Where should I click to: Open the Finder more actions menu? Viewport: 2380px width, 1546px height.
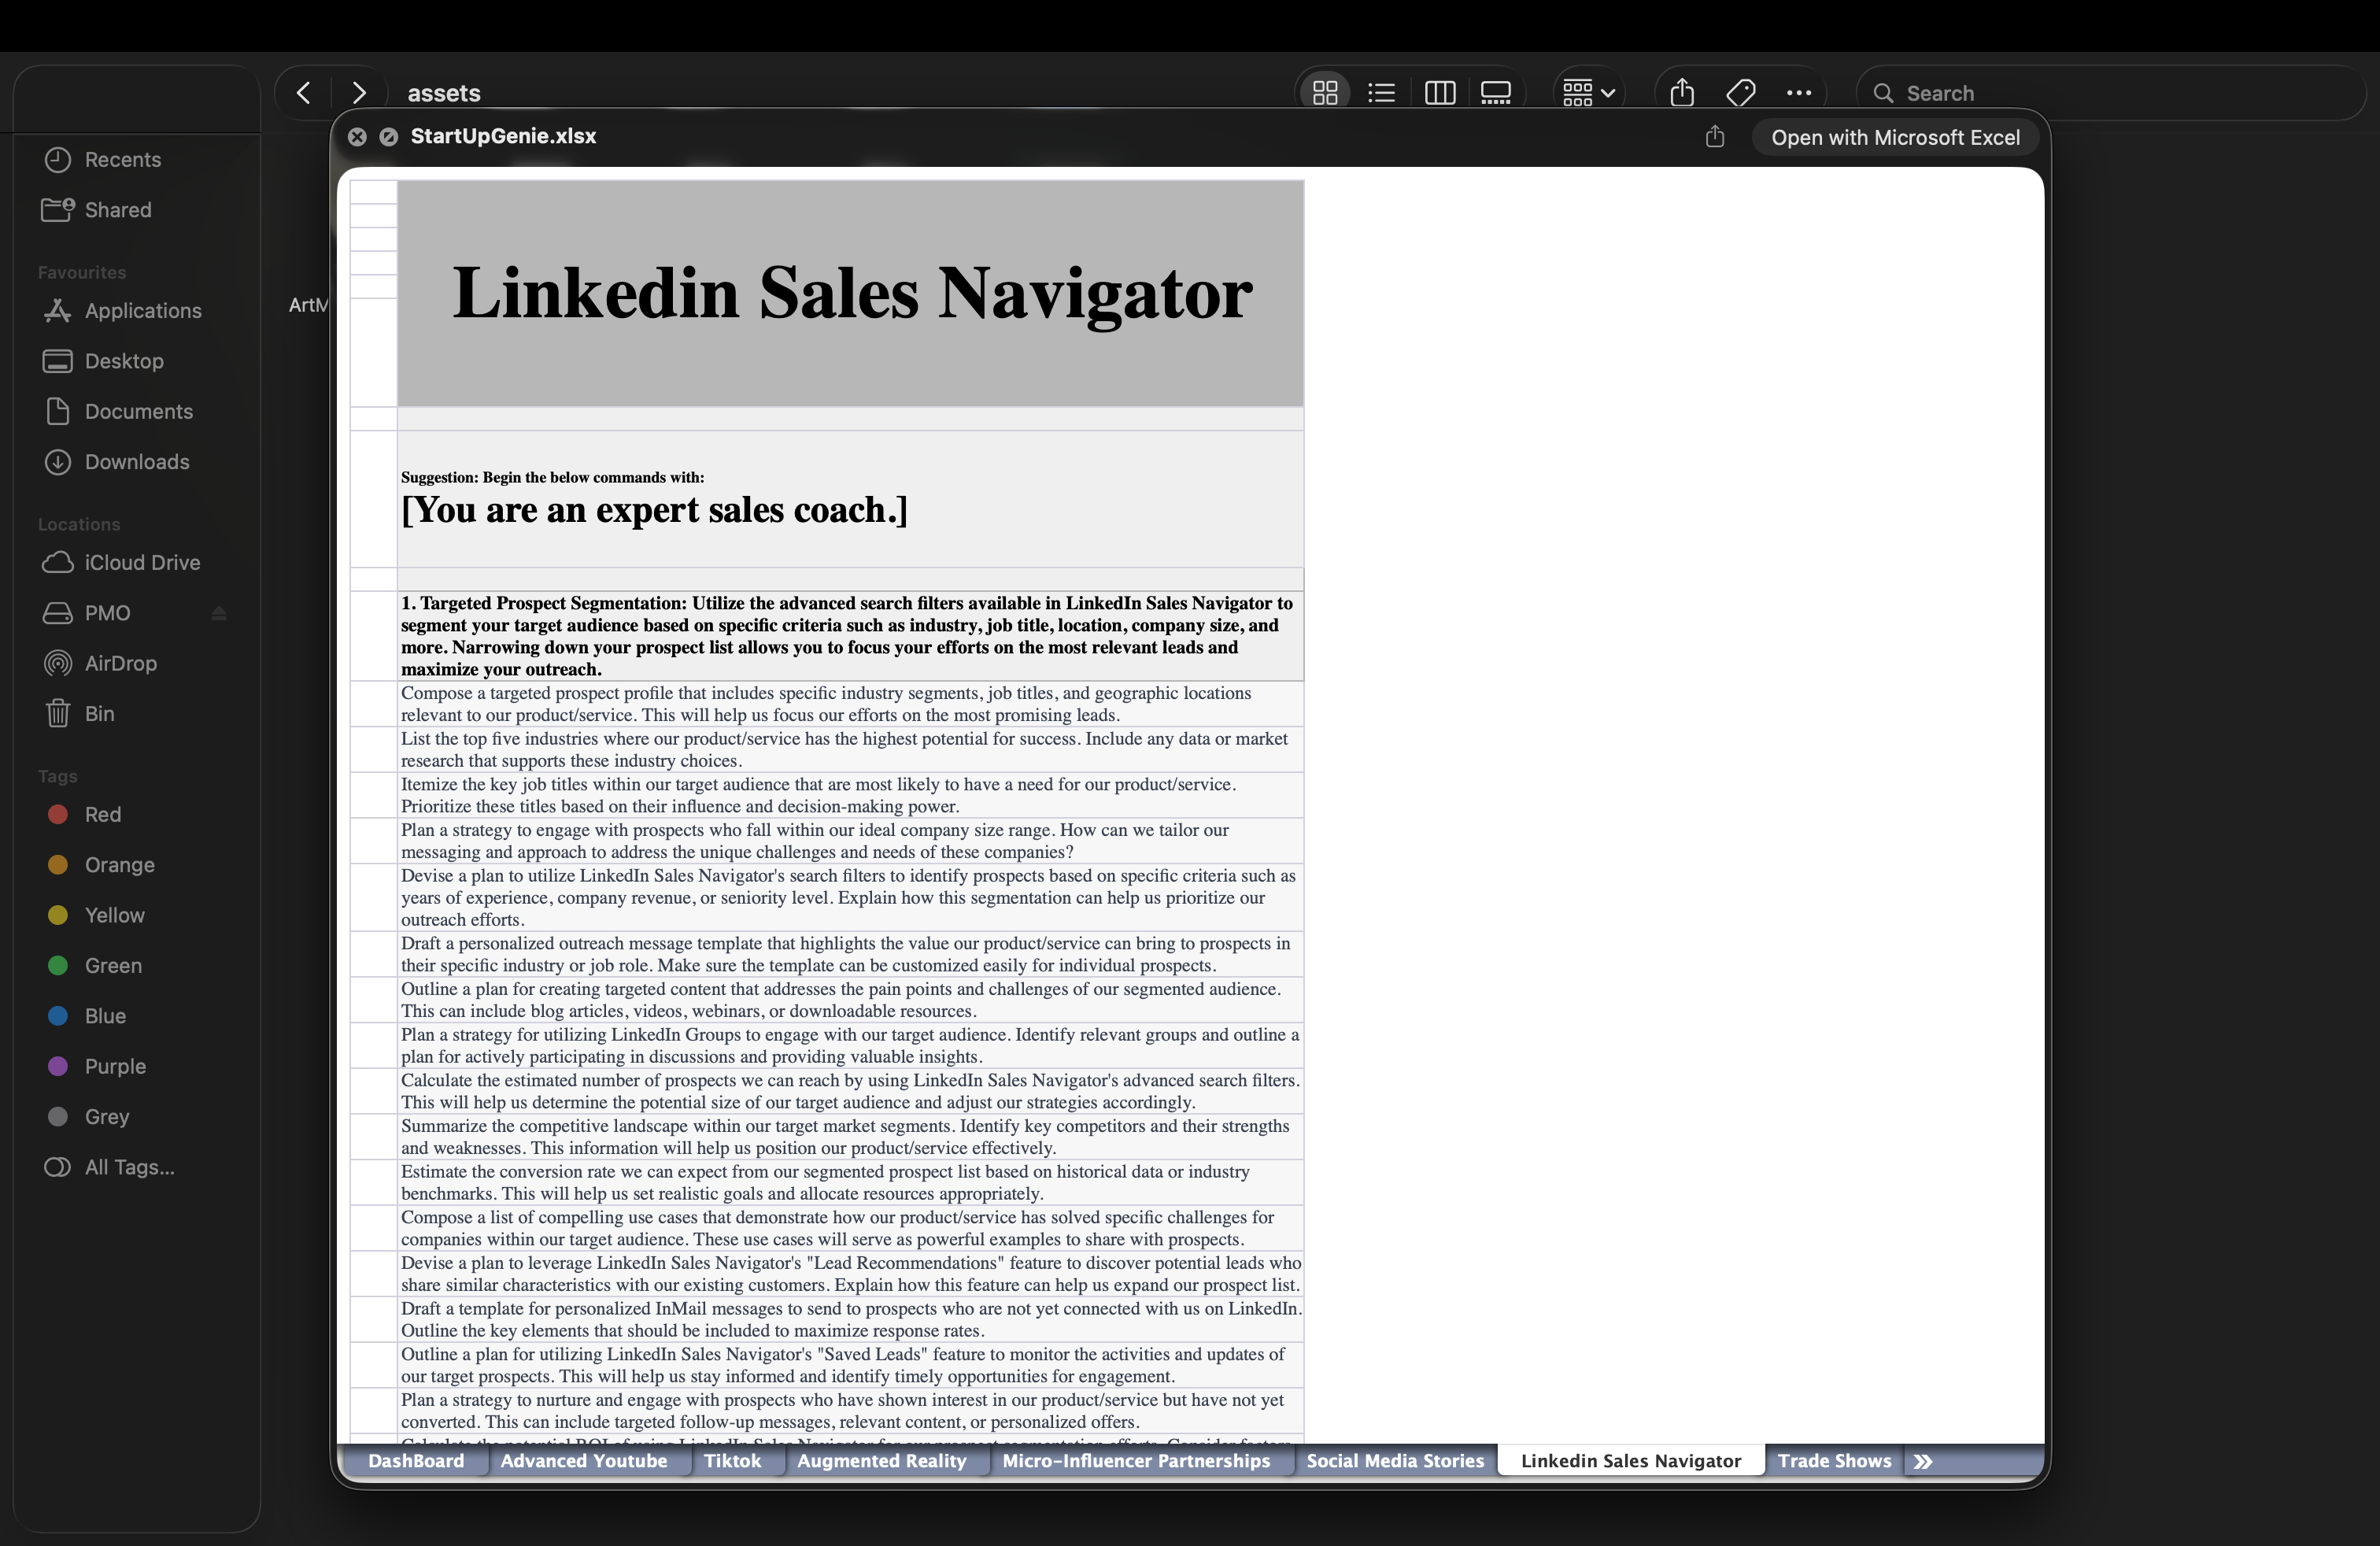(x=1799, y=93)
